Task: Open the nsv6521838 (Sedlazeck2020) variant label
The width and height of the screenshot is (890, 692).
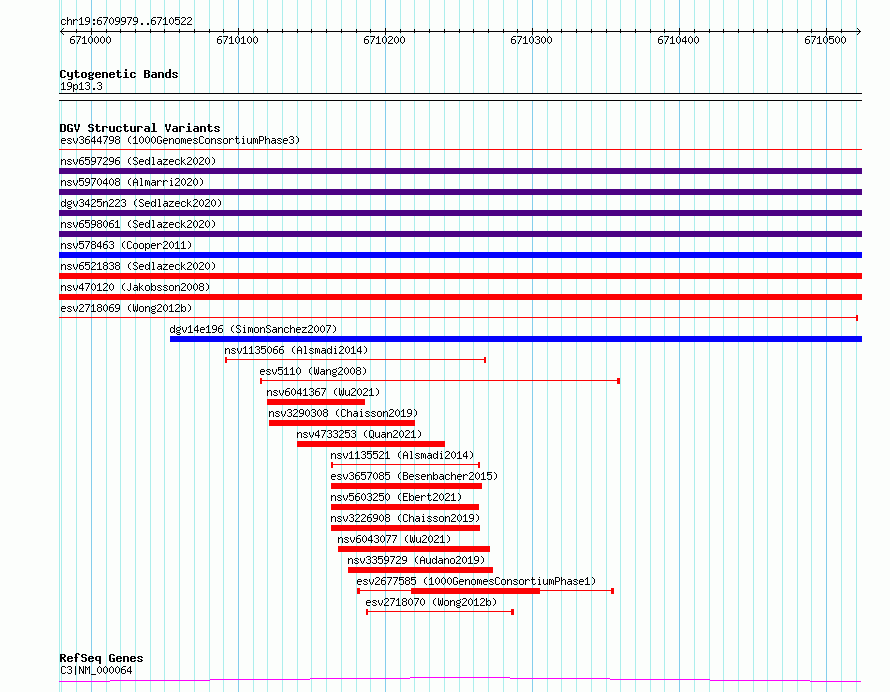Action: pos(138,266)
